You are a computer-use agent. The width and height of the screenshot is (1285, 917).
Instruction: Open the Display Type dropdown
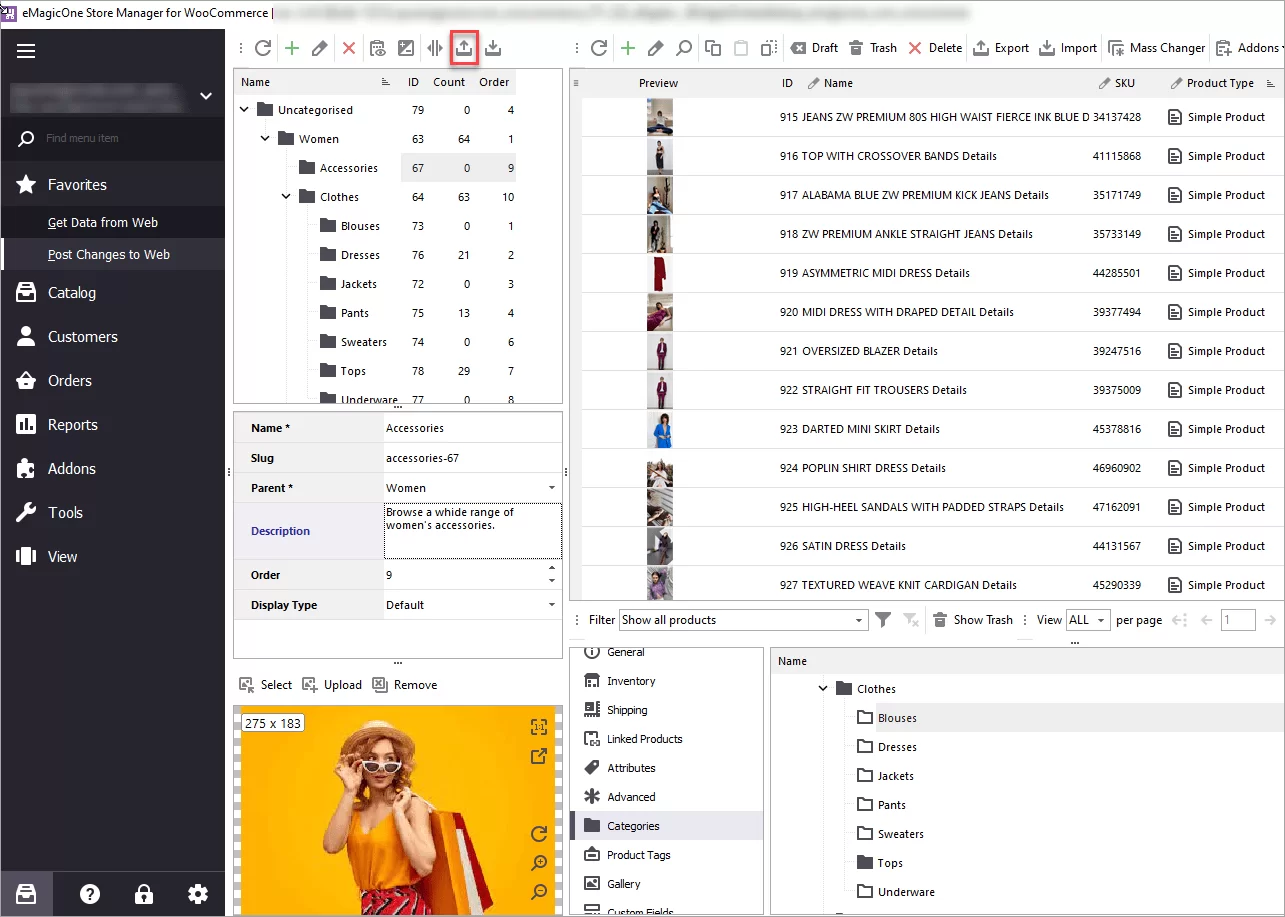tap(551, 605)
